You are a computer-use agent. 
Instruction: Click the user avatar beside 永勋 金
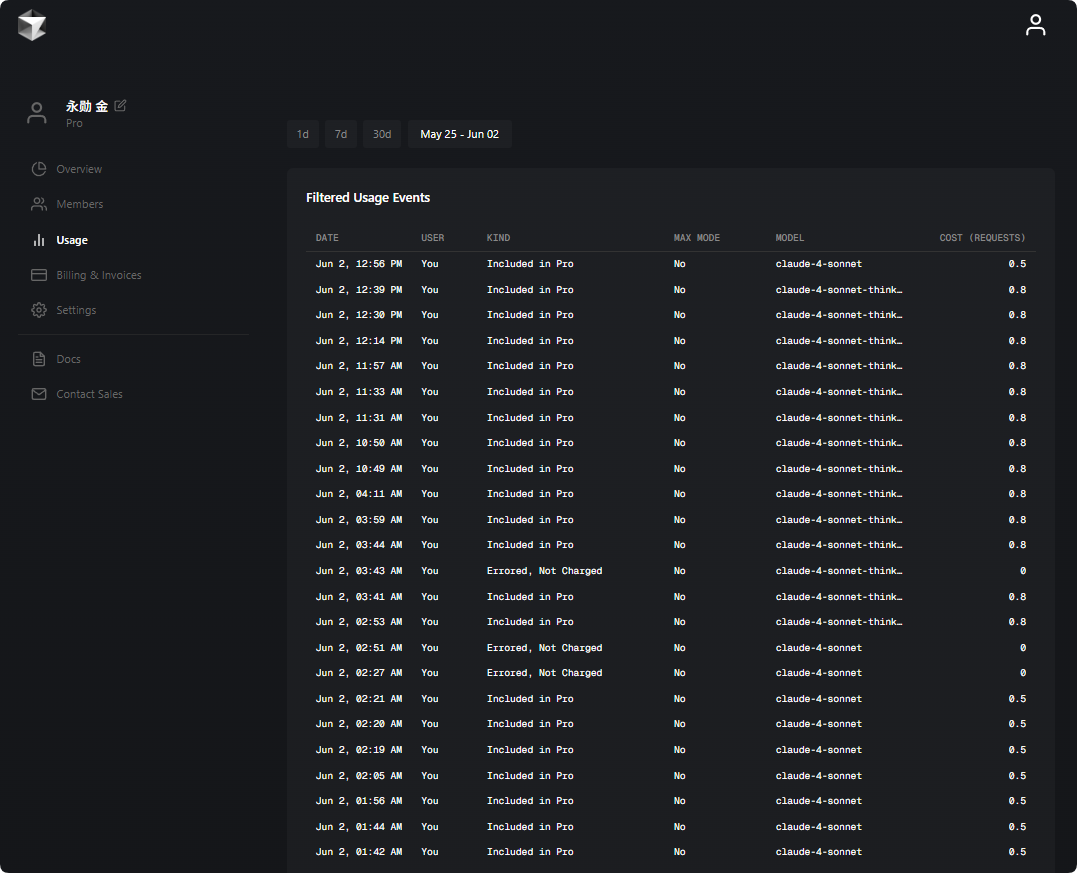[37, 113]
